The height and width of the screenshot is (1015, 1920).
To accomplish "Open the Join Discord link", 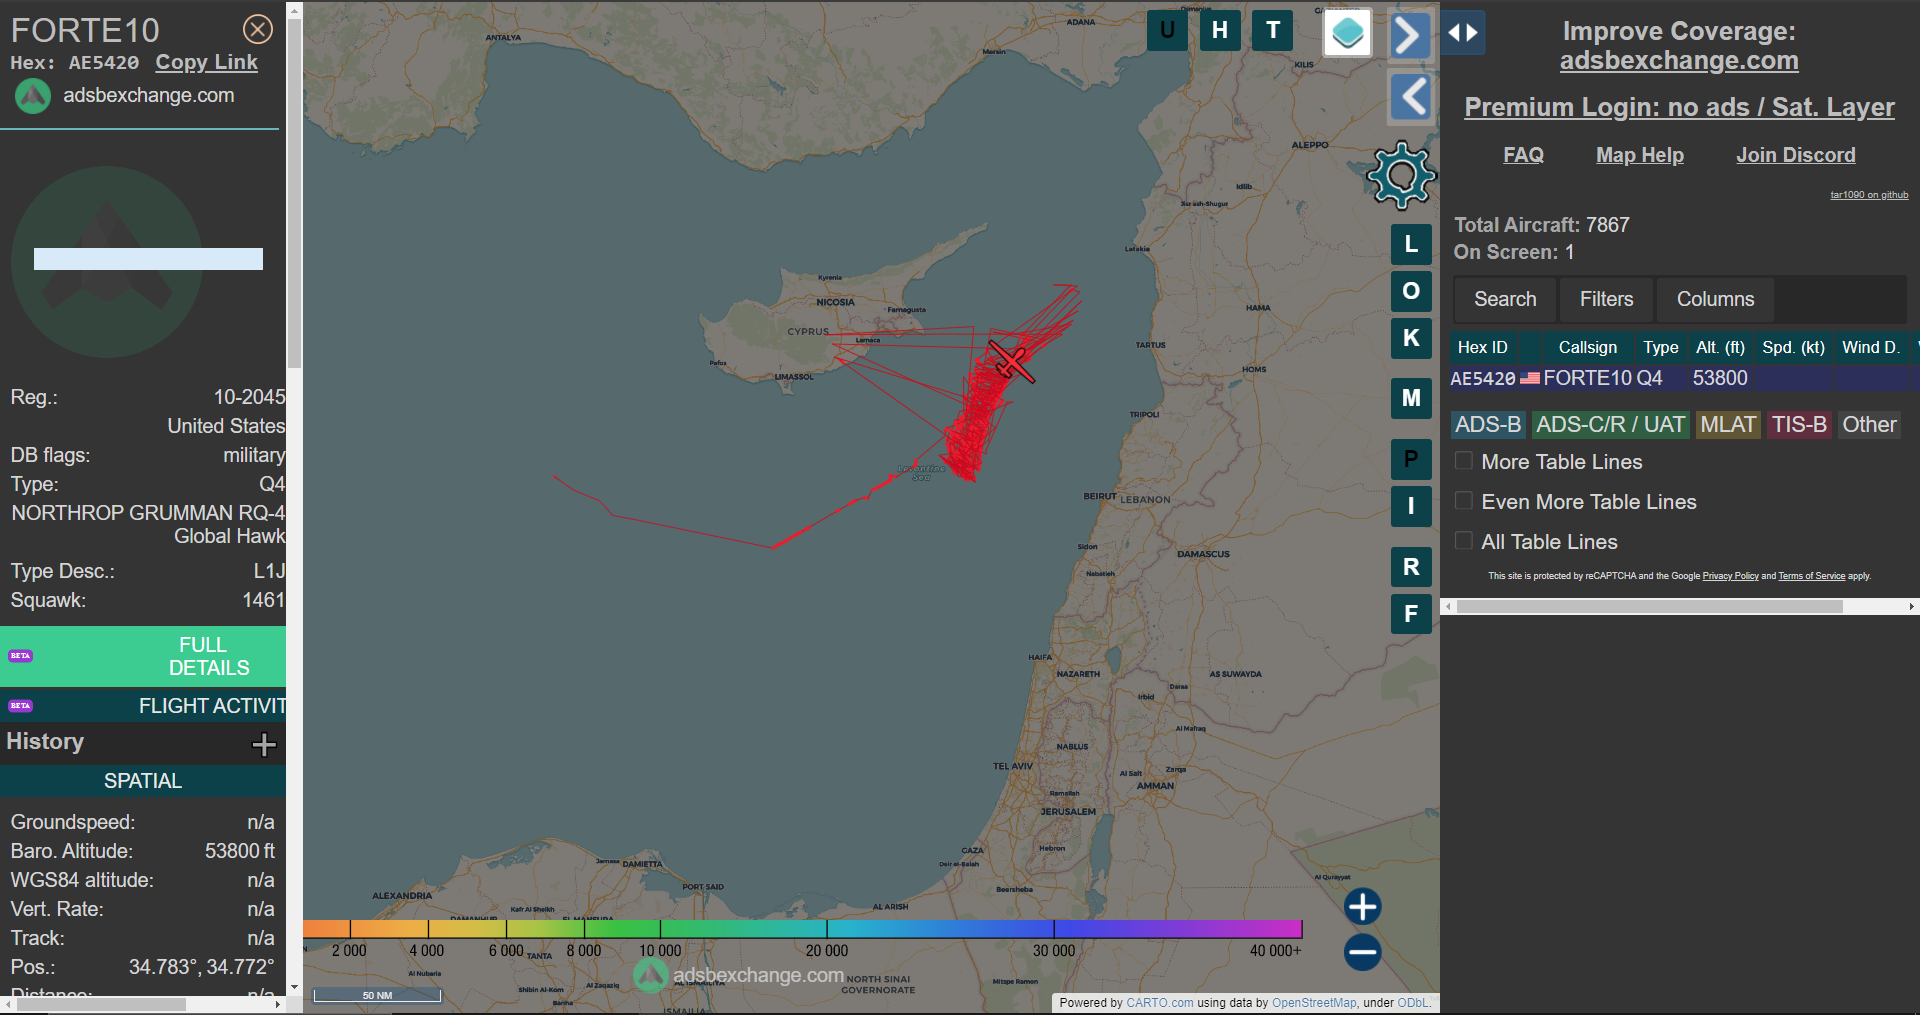I will pyautogui.click(x=1796, y=155).
